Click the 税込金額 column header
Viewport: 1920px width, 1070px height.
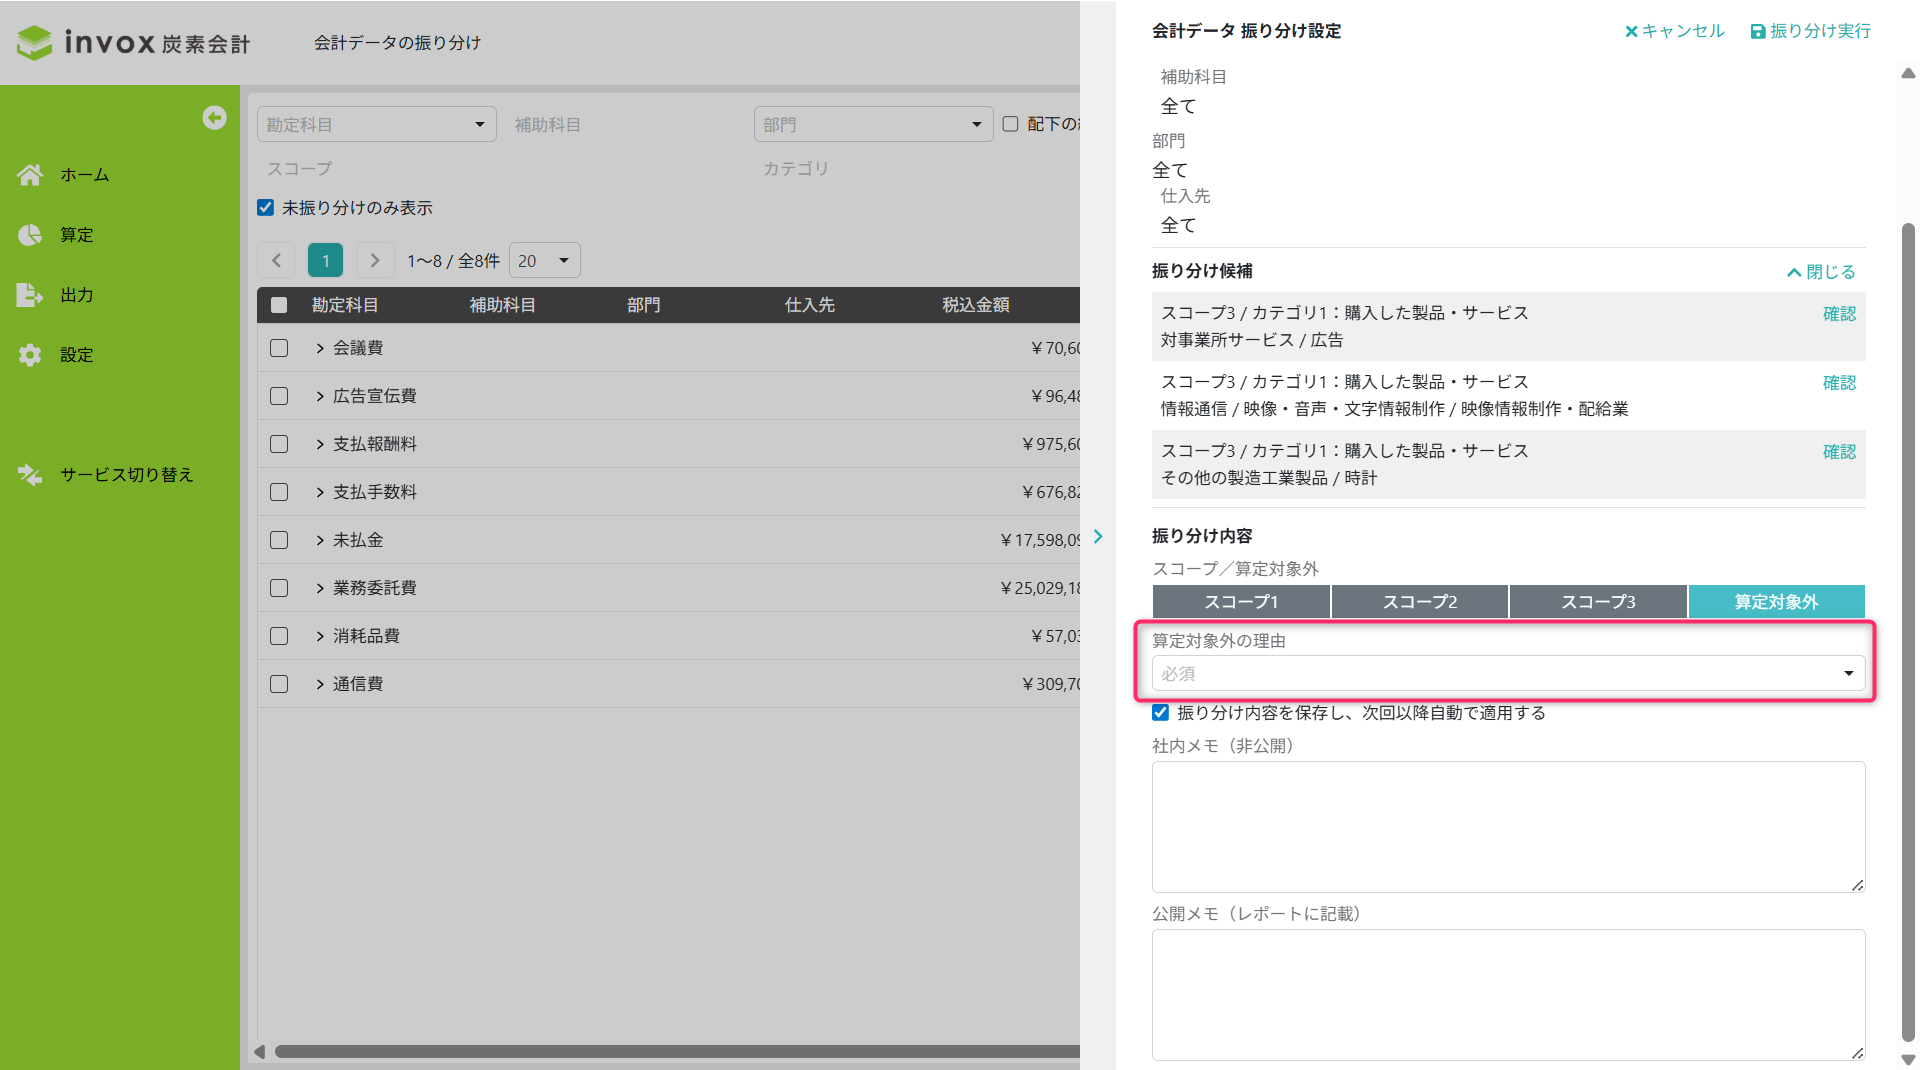[975, 305]
